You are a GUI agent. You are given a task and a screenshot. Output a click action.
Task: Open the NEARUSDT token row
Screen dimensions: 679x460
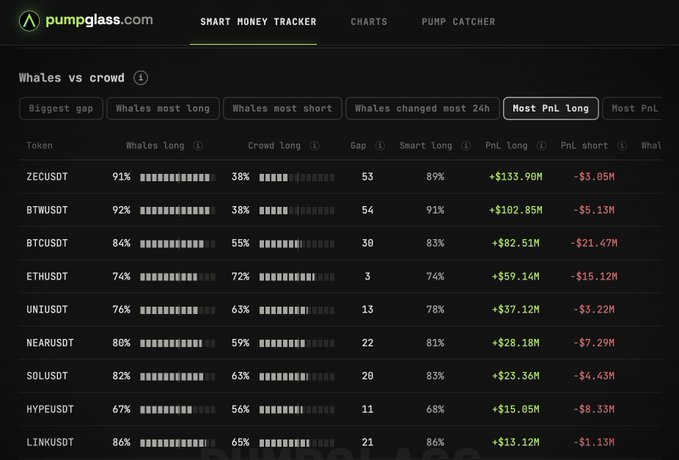tap(340, 343)
